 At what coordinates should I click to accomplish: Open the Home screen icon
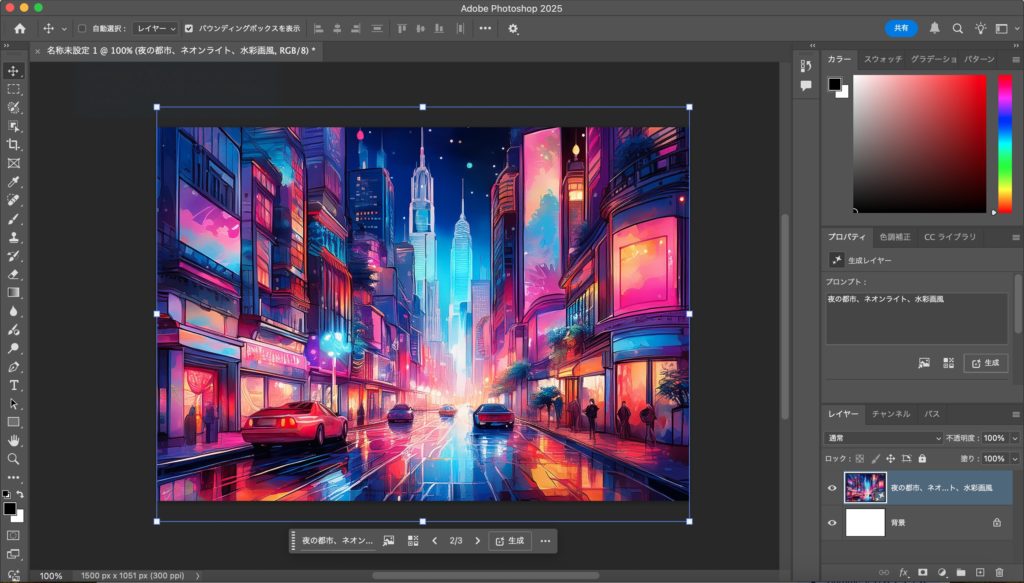pyautogui.click(x=20, y=29)
